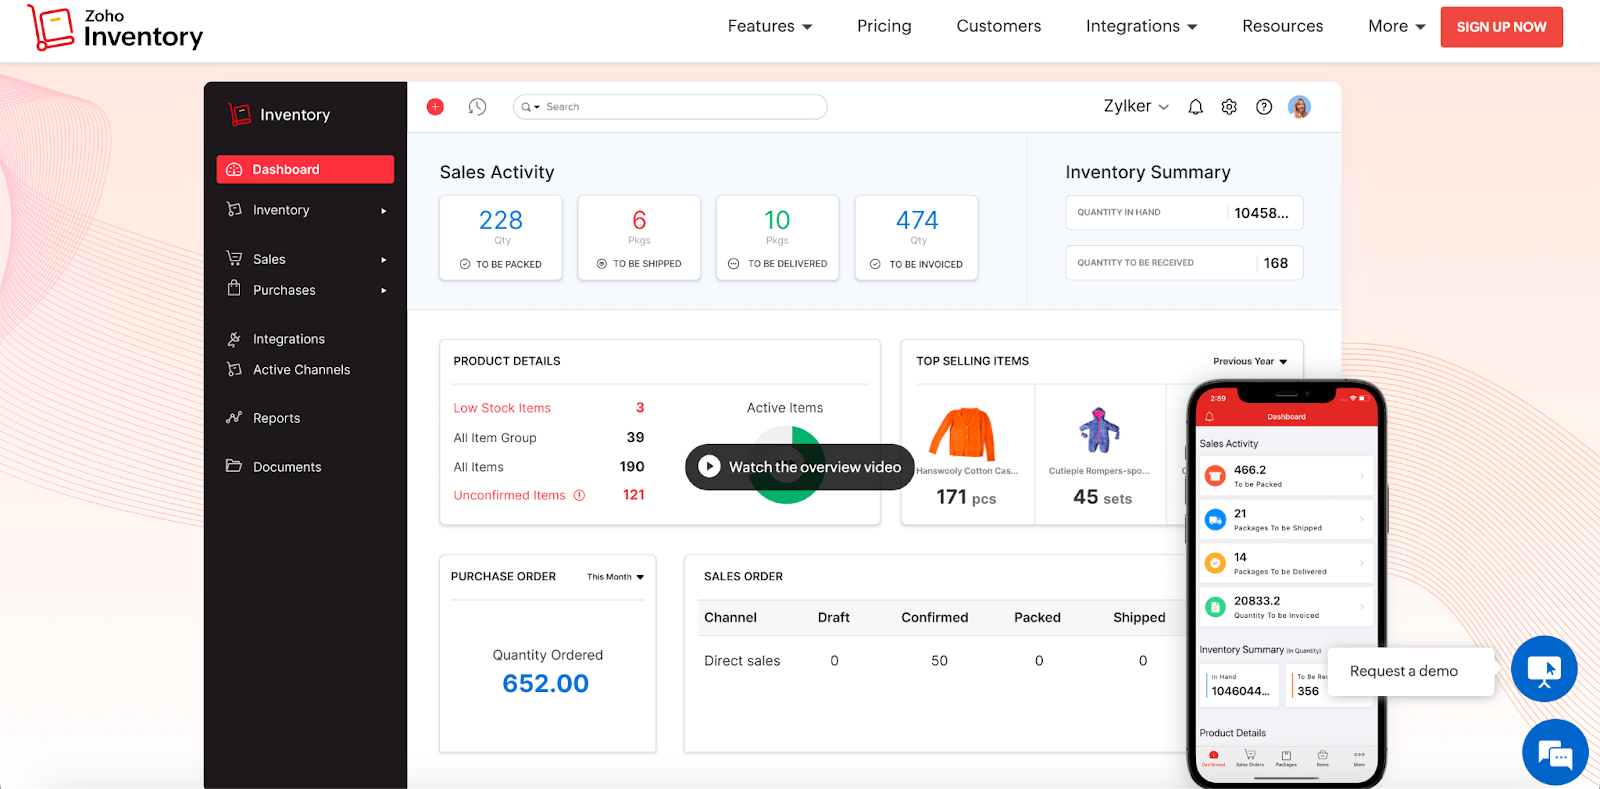Expand the Inventory sidebar submenu arrow

point(383,211)
